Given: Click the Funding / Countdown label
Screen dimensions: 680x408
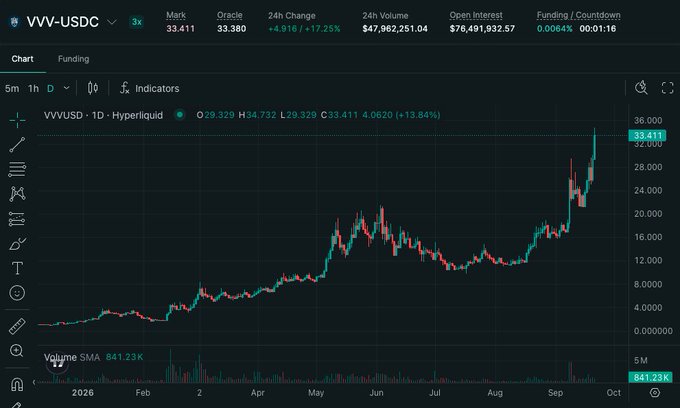Looking at the screenshot, I should [x=579, y=15].
